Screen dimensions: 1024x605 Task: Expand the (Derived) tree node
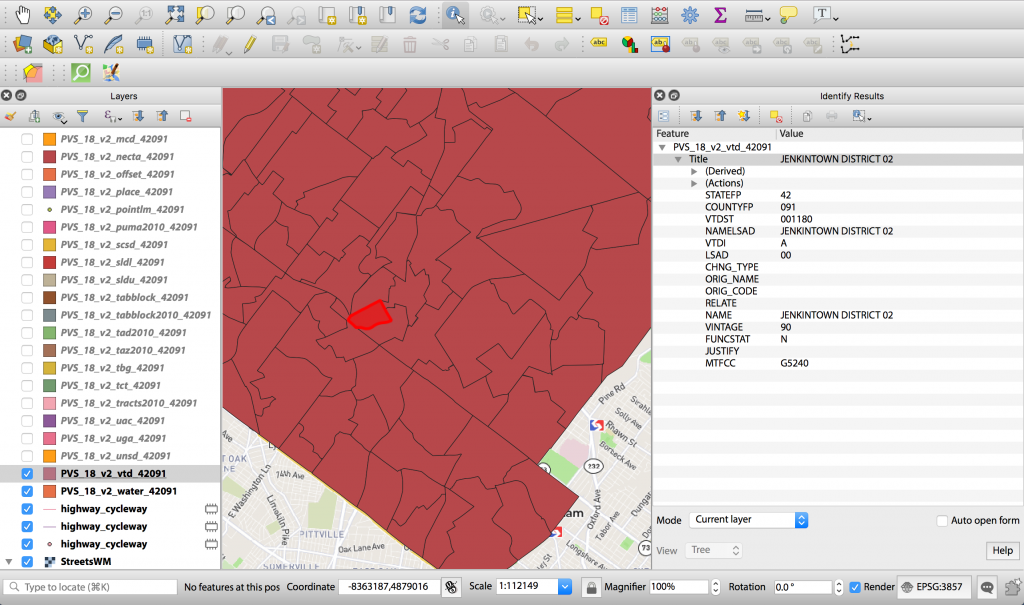[x=694, y=171]
